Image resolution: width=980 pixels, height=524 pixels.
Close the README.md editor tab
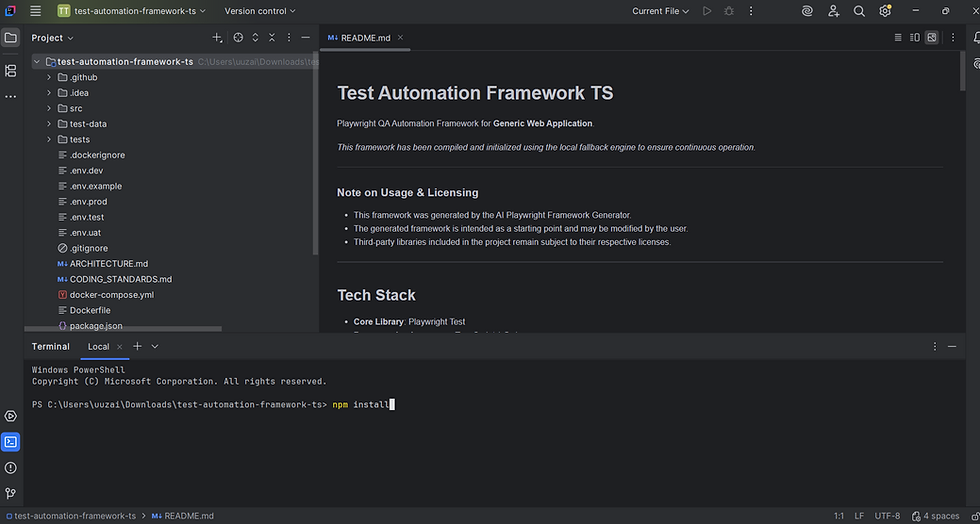click(401, 38)
